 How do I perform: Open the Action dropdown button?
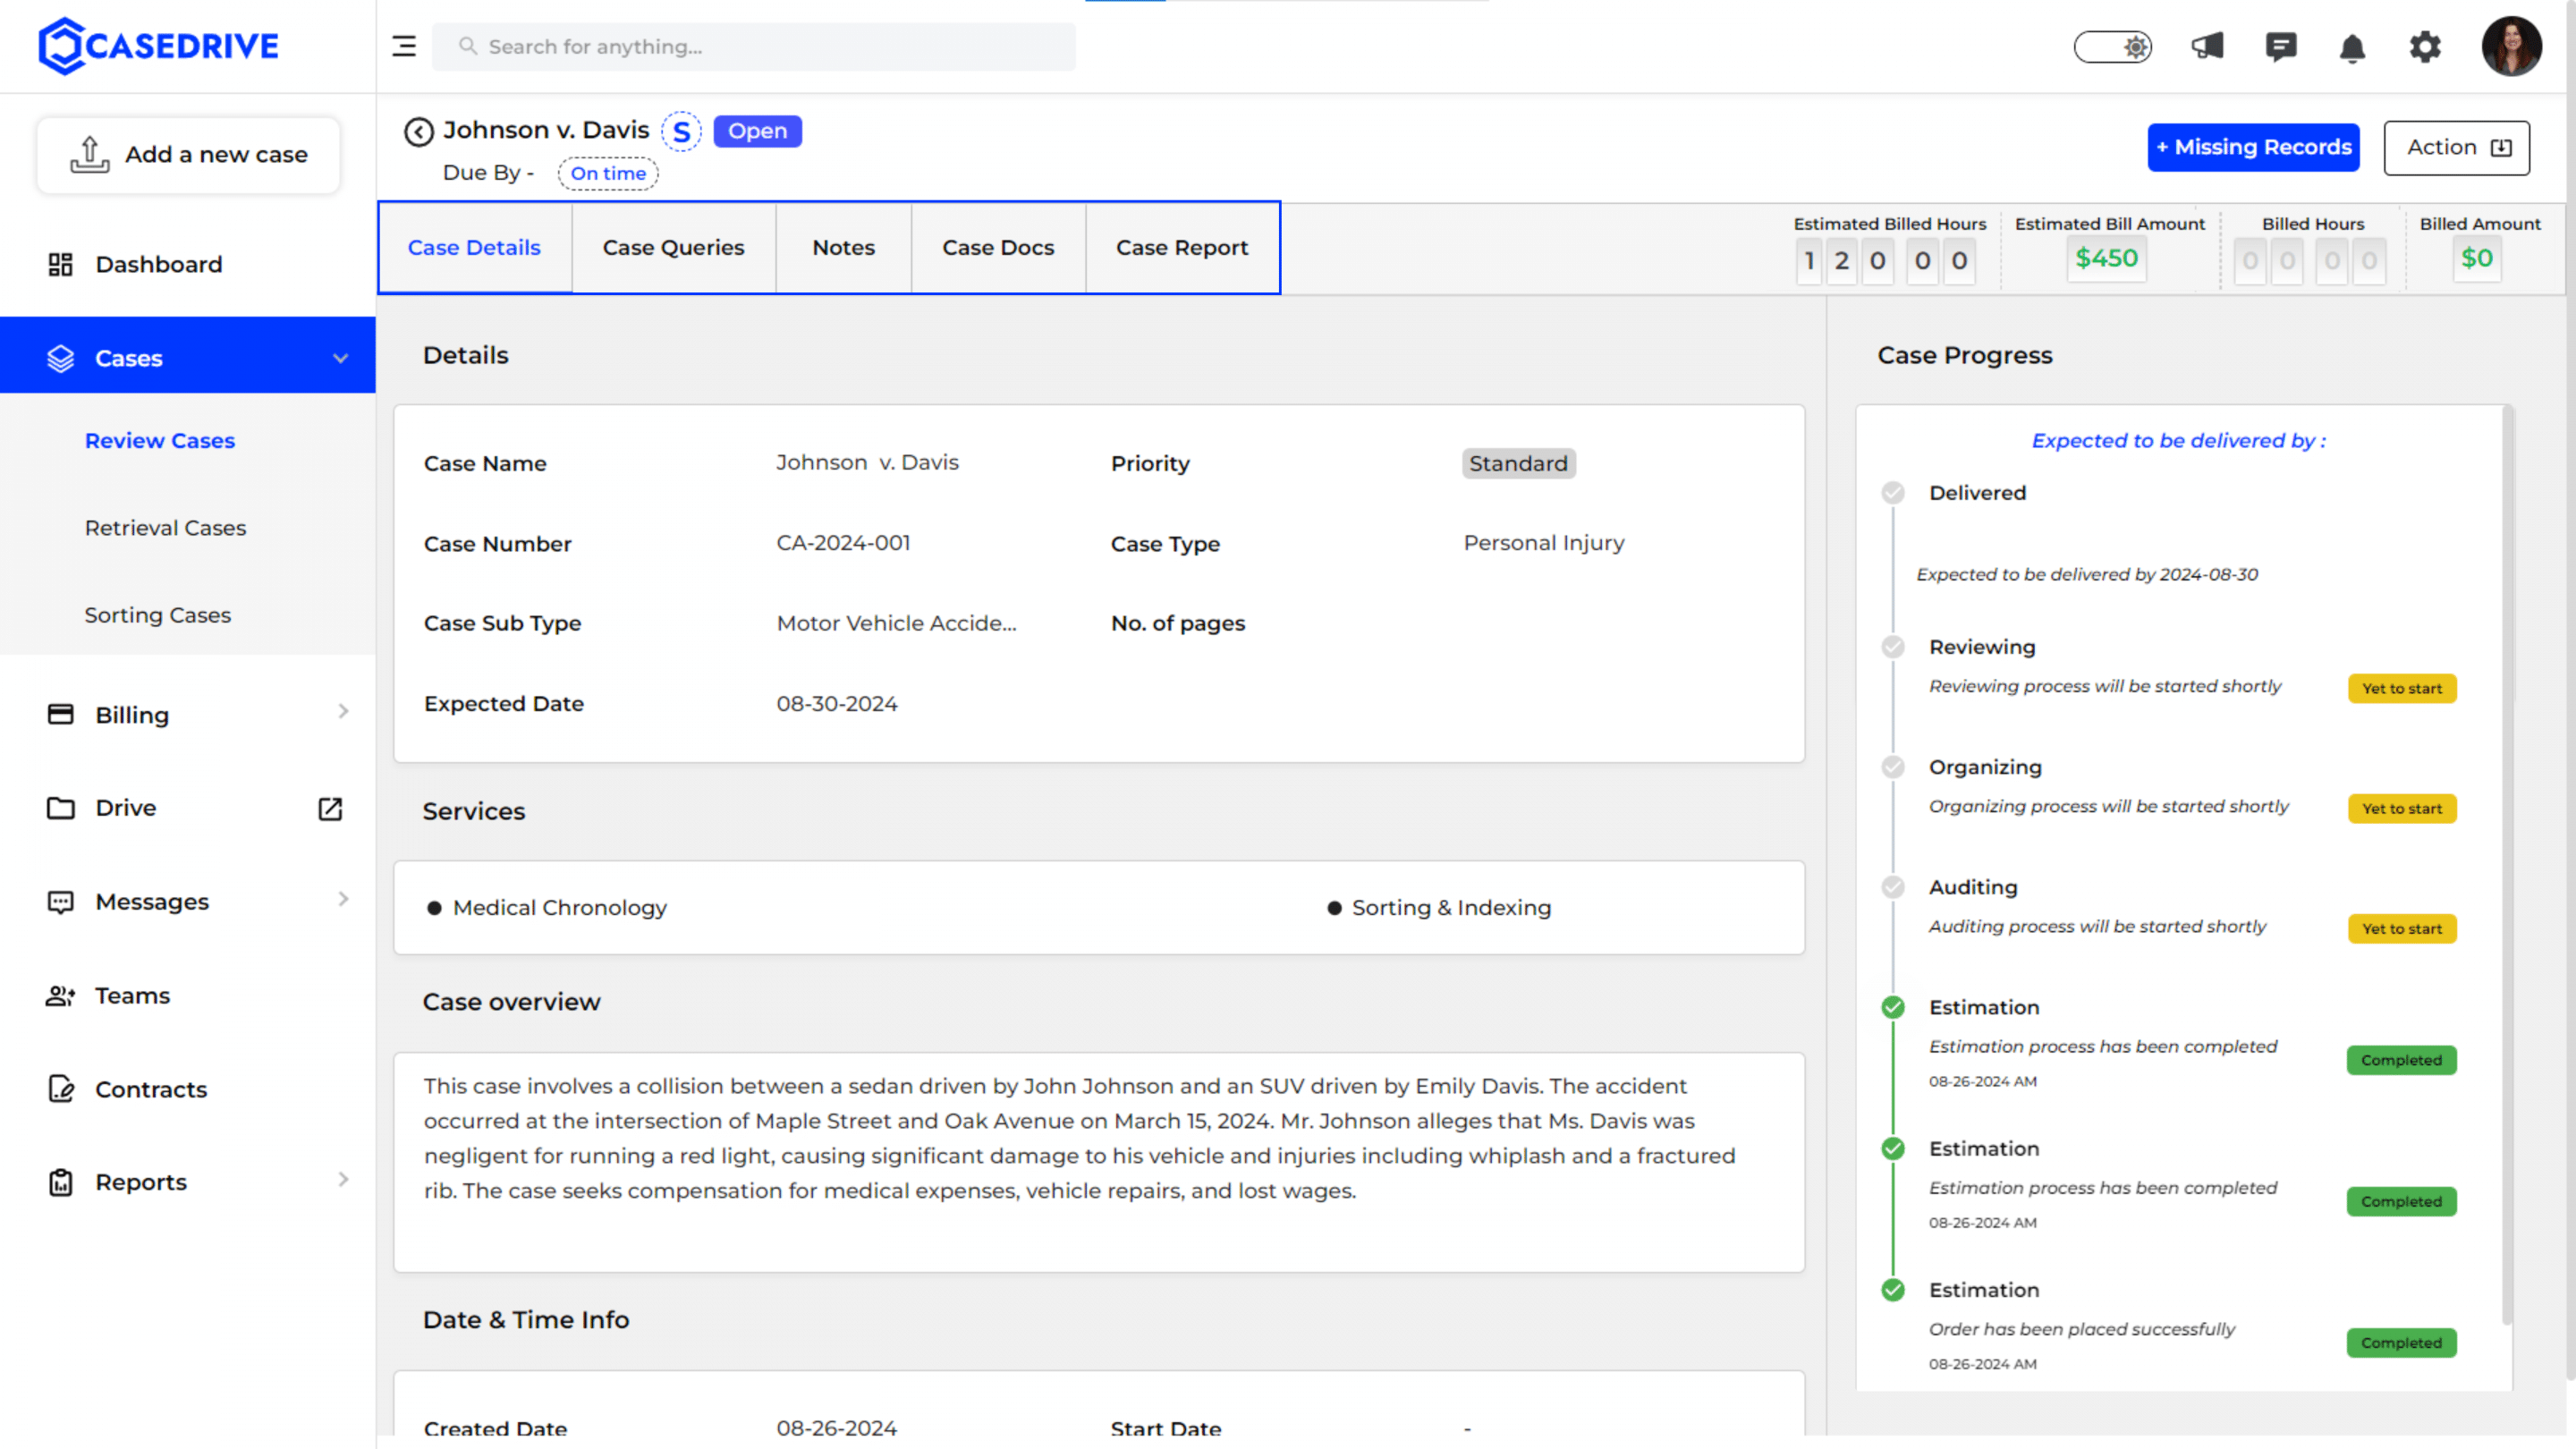click(2456, 148)
